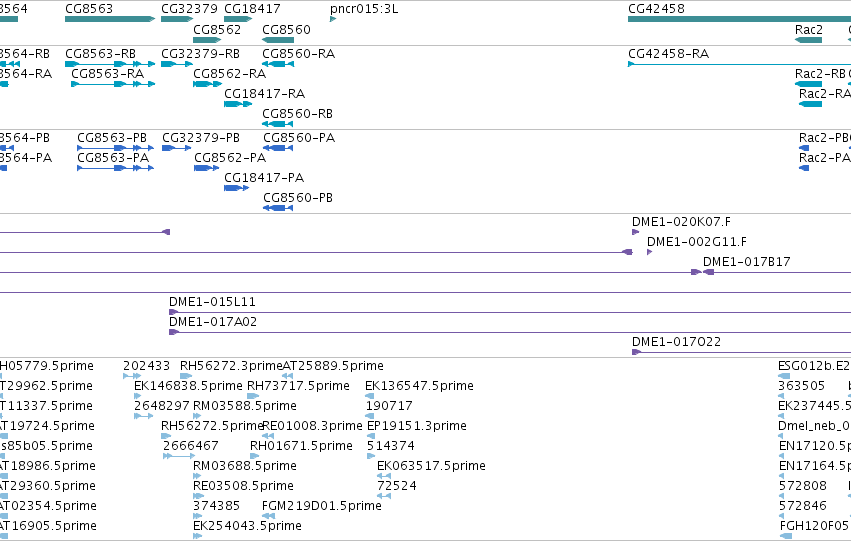Select the 202433 EST label

[x=147, y=366]
